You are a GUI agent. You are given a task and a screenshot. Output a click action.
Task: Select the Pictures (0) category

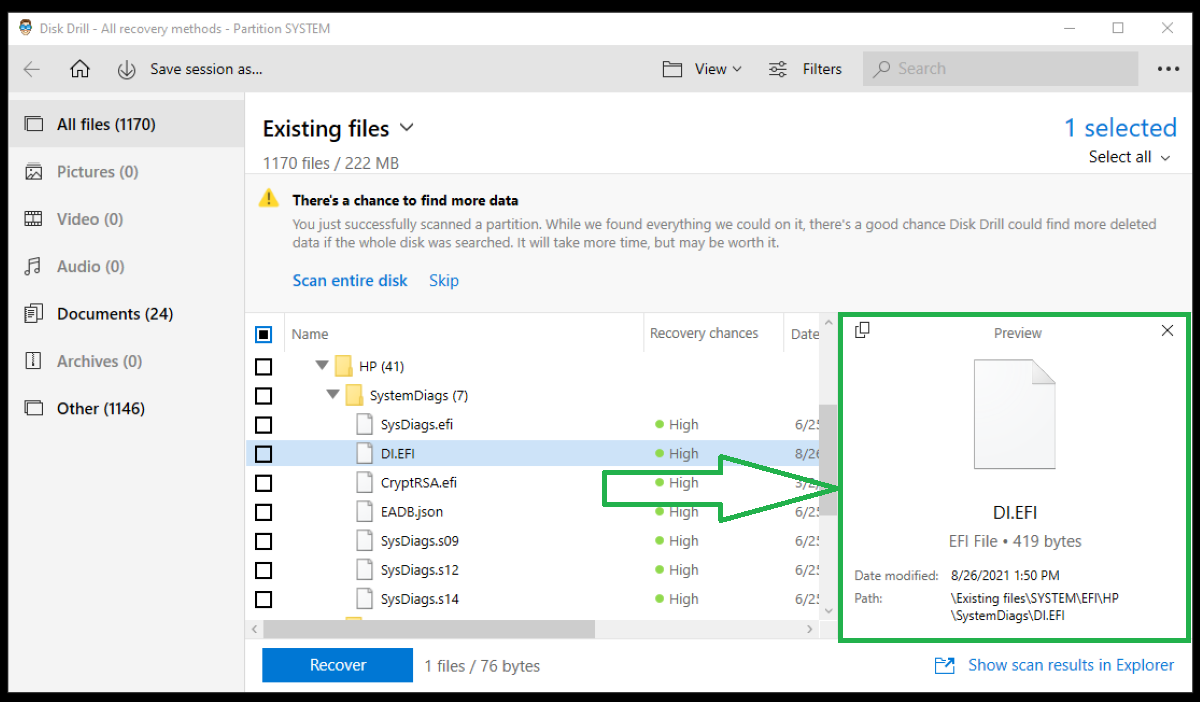click(126, 172)
